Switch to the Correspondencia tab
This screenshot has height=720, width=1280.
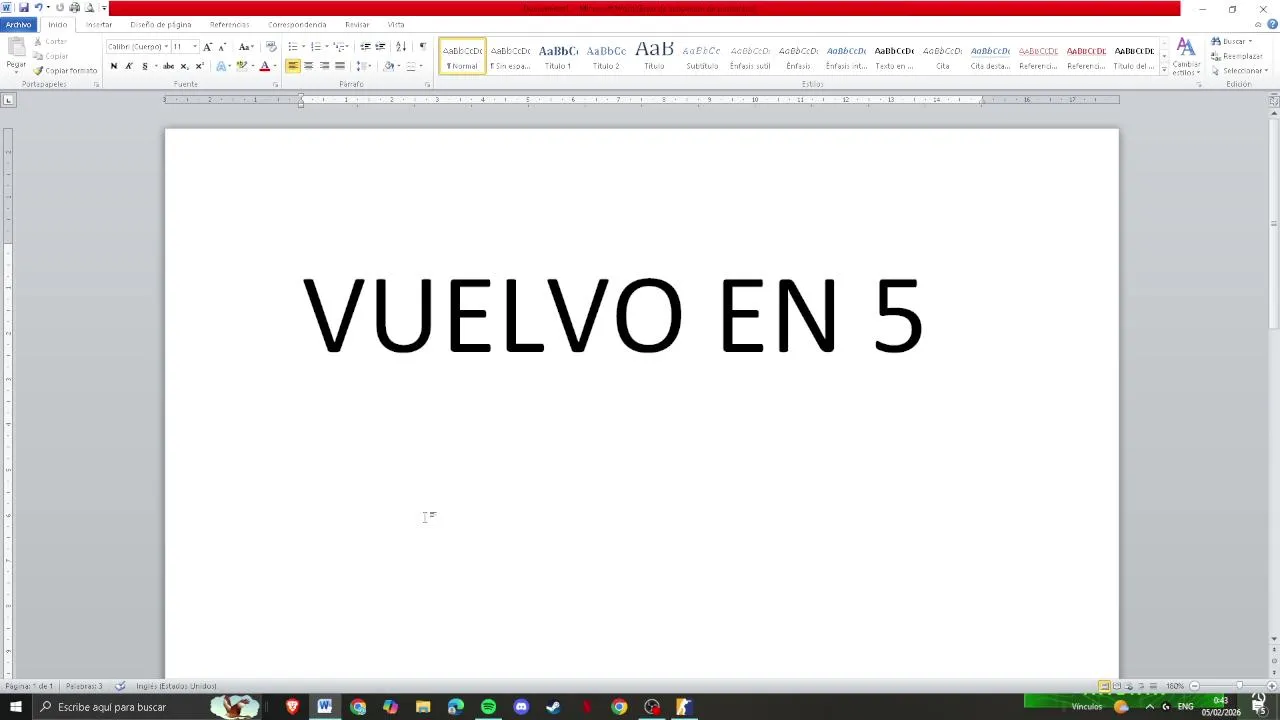click(297, 24)
